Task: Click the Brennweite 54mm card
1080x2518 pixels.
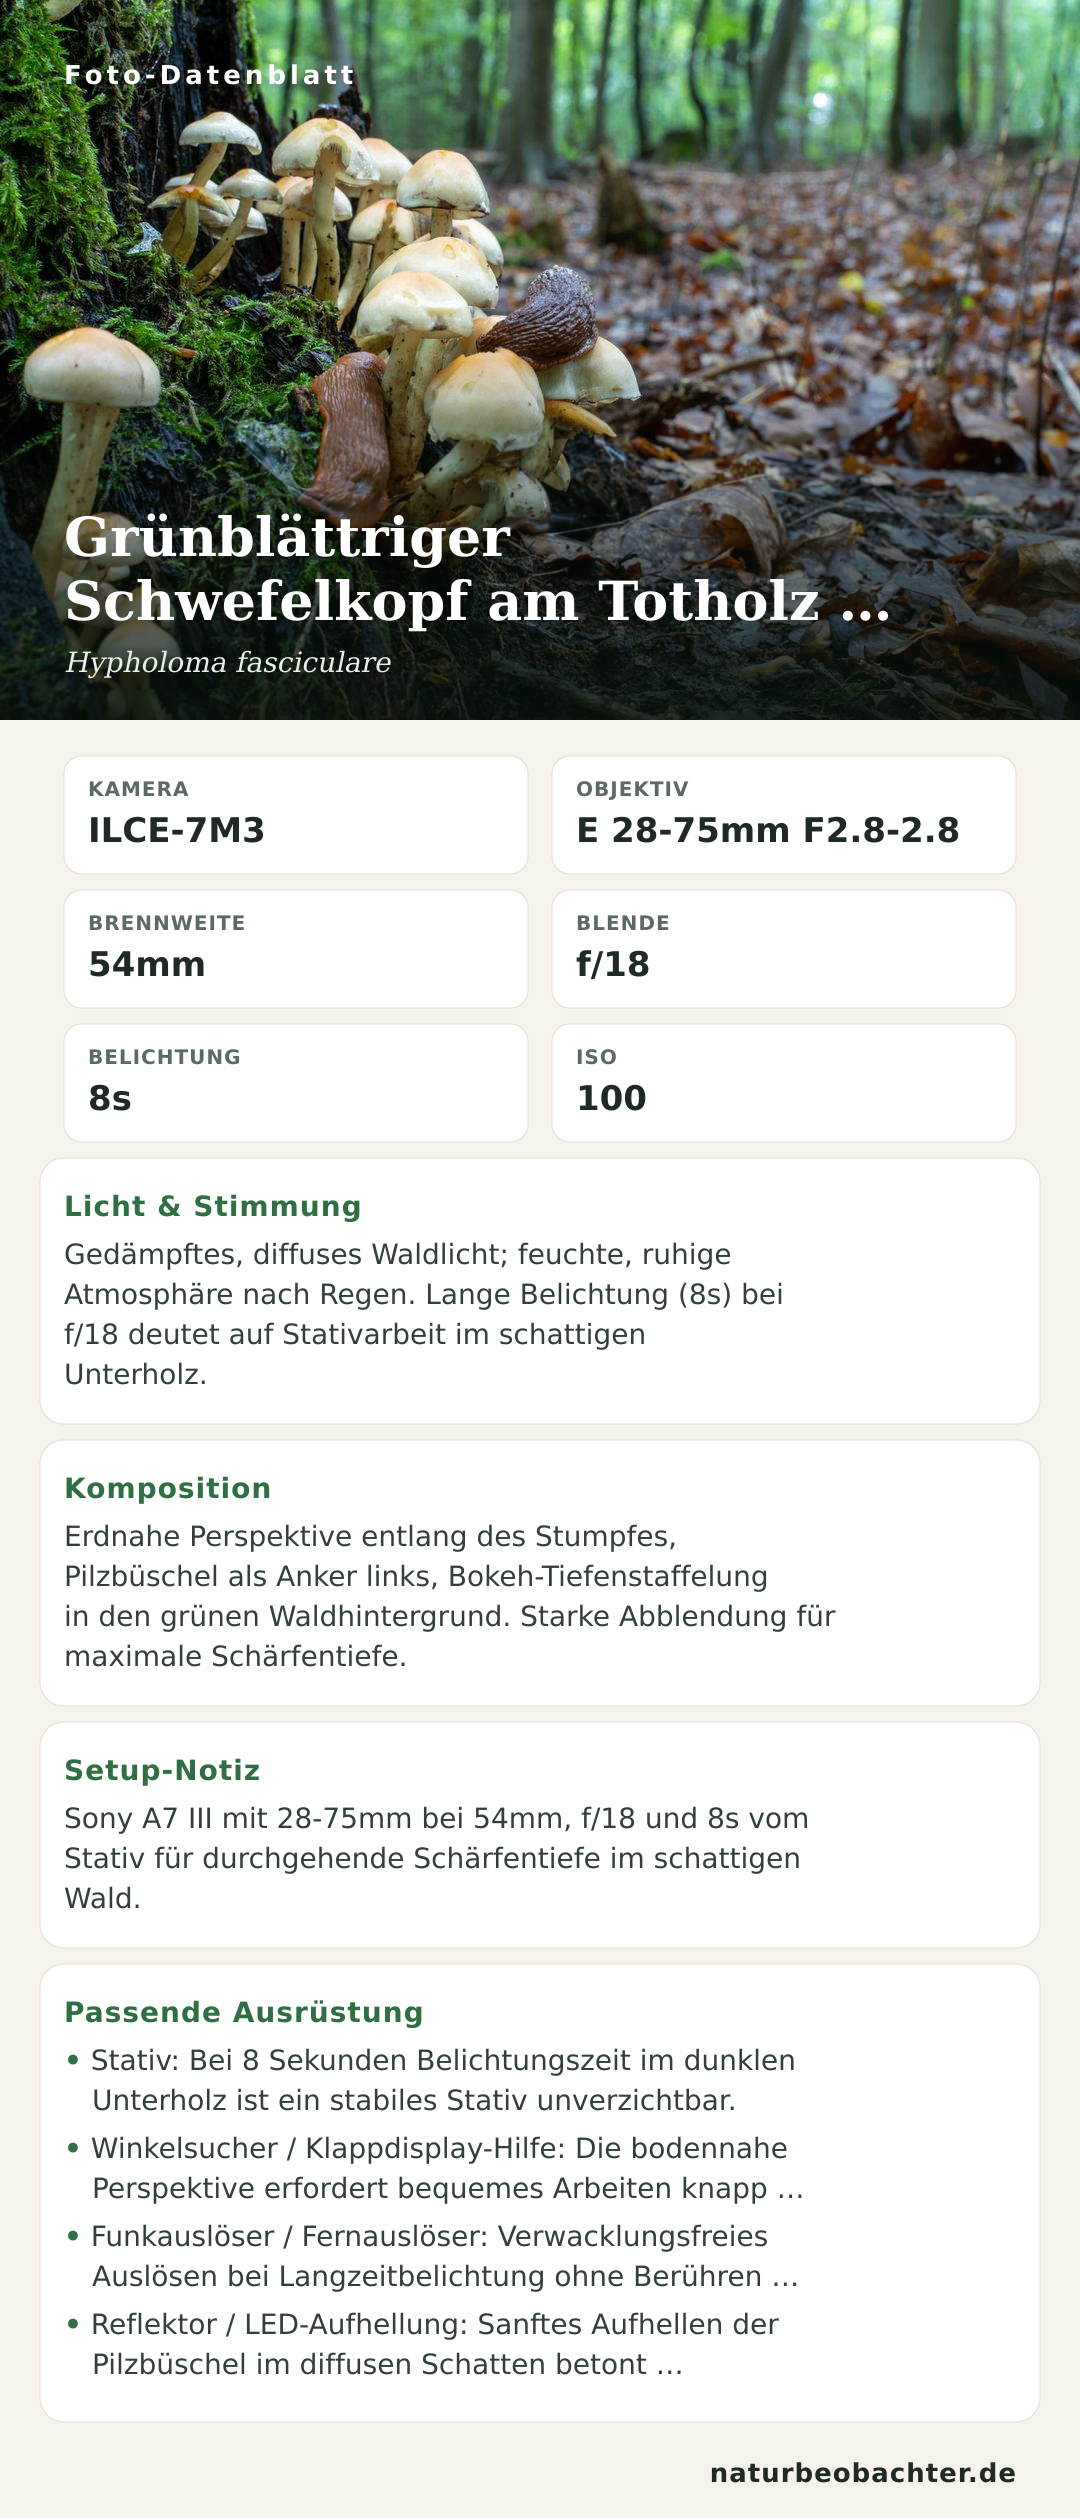Action: [296, 949]
